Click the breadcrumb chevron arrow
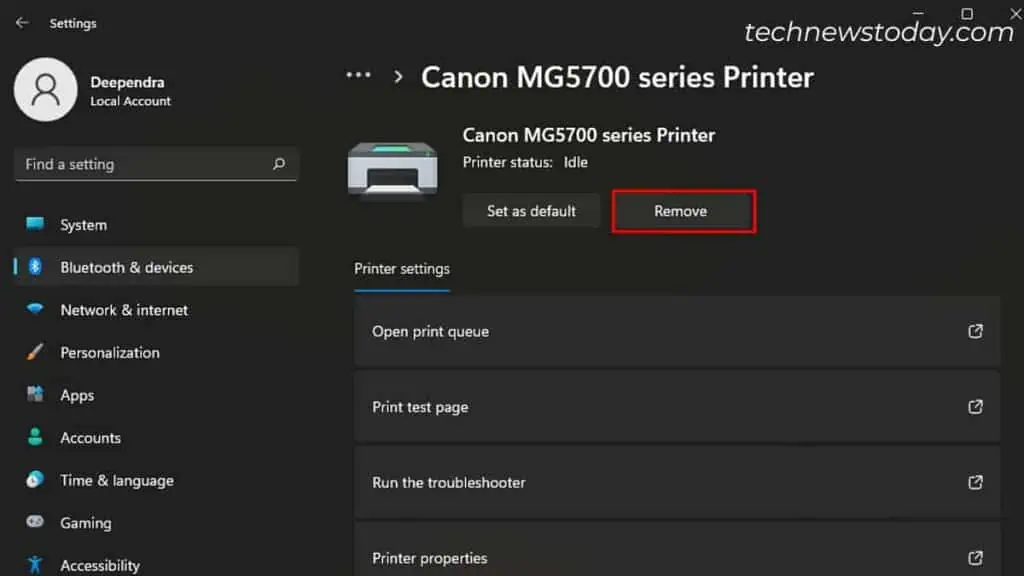 click(x=398, y=76)
